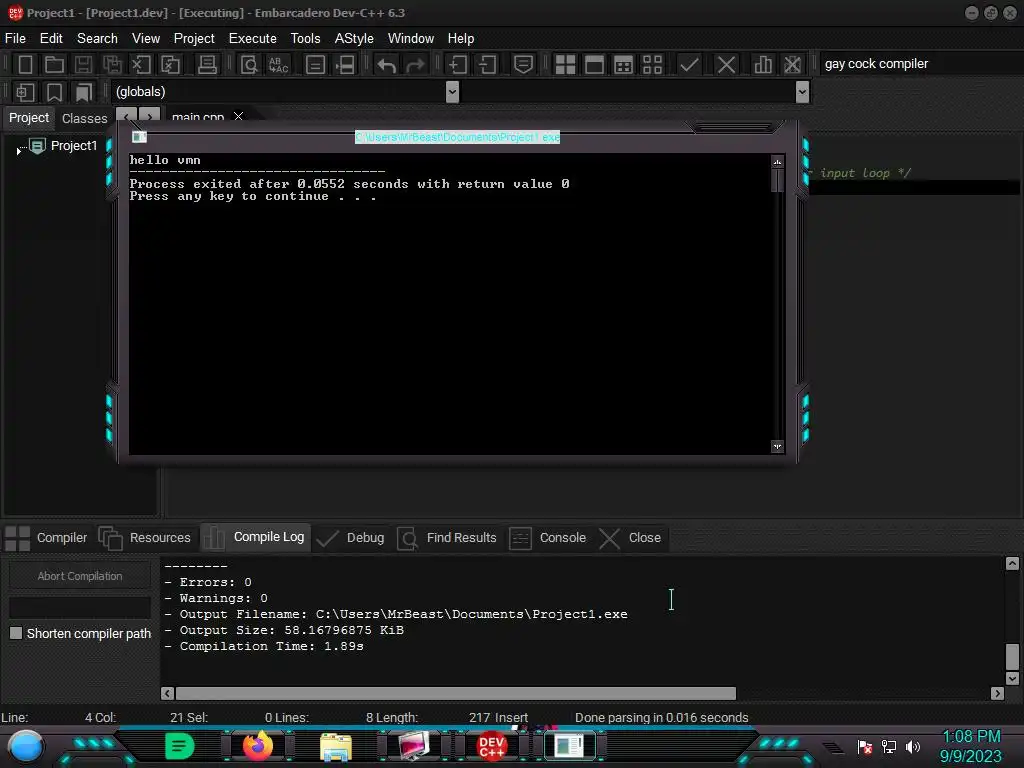Open the member function dropdown arrow beside globals
This screenshot has height=768, width=1024.
point(803,92)
